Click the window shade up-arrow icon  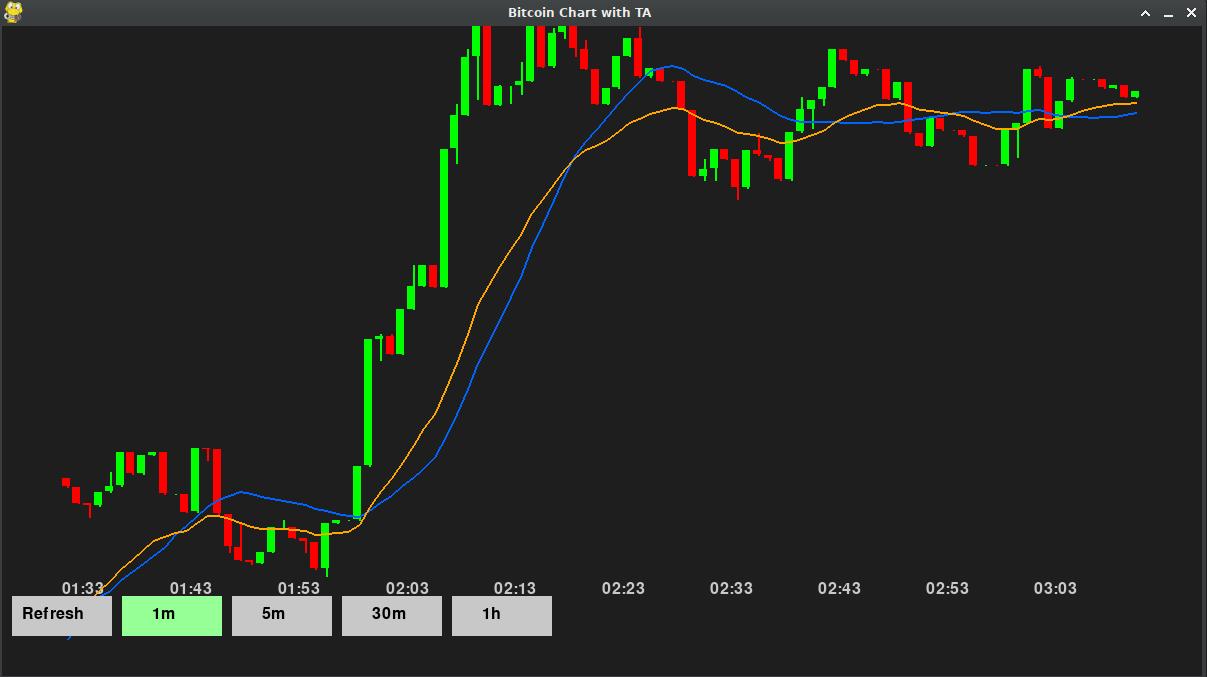1146,13
